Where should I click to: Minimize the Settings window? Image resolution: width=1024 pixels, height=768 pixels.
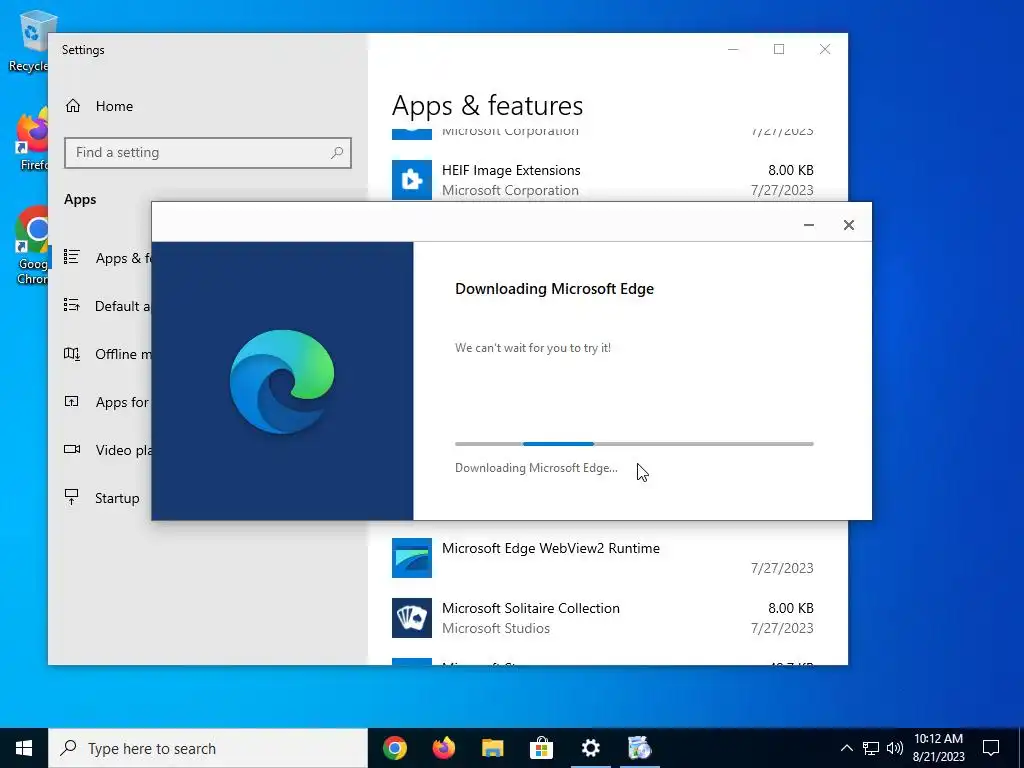pyautogui.click(x=733, y=50)
